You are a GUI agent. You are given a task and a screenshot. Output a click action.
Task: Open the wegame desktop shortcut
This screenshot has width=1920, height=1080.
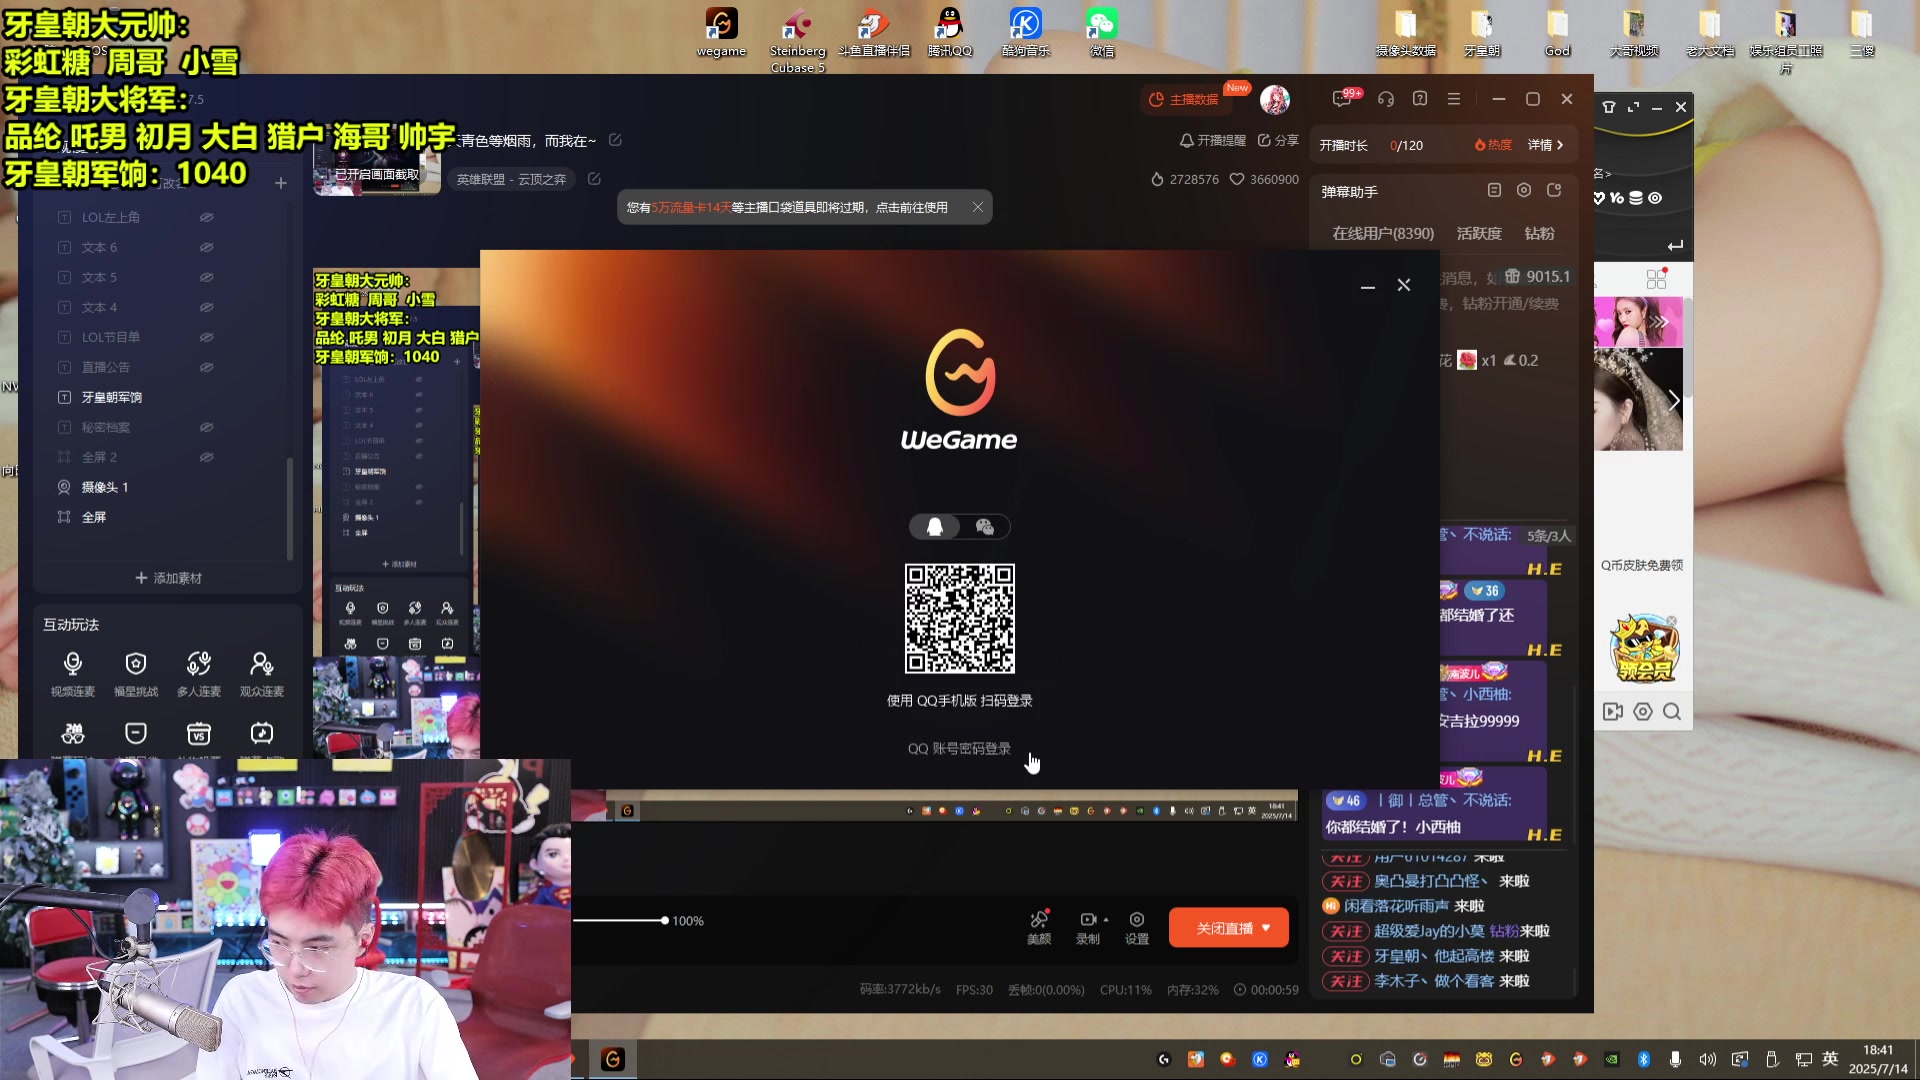[721, 33]
